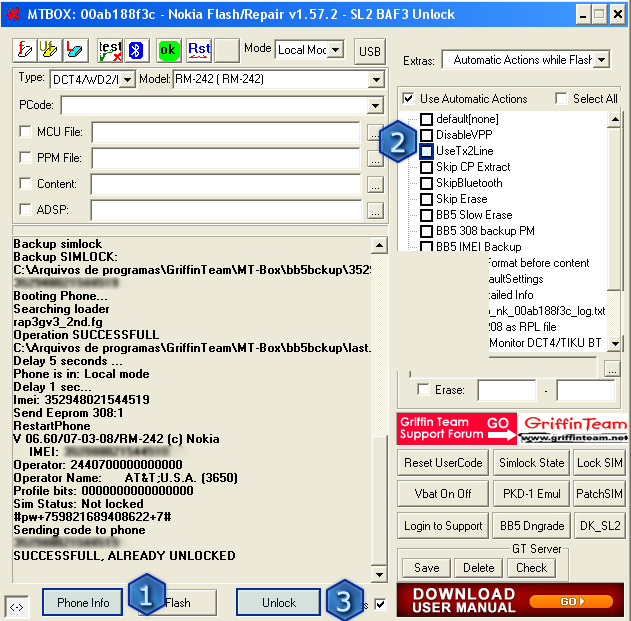Click the Phone Info button

pyautogui.click(x=83, y=602)
